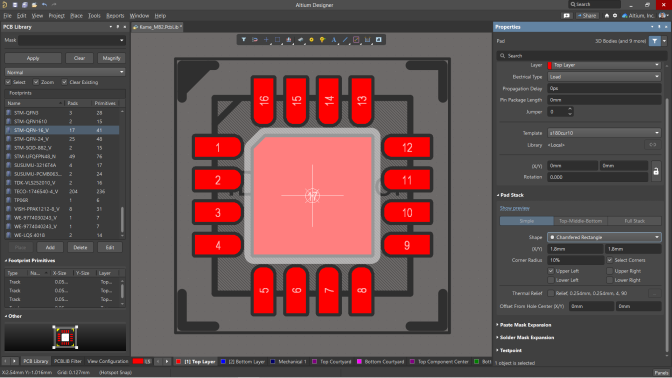Select the place pad tool
672x378 pixels.
tap(312, 40)
